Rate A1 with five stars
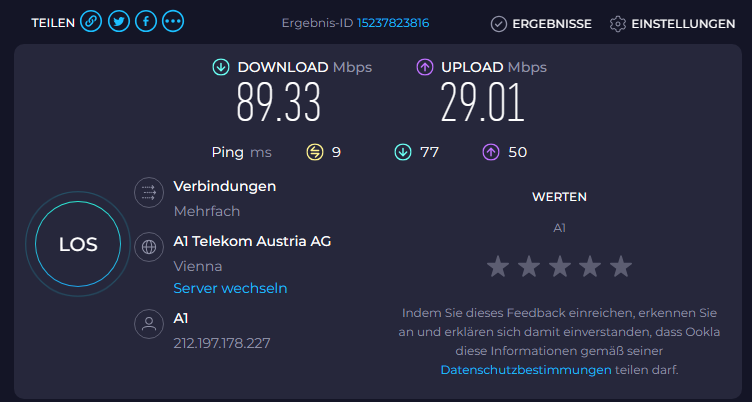752x402 pixels. point(621,267)
